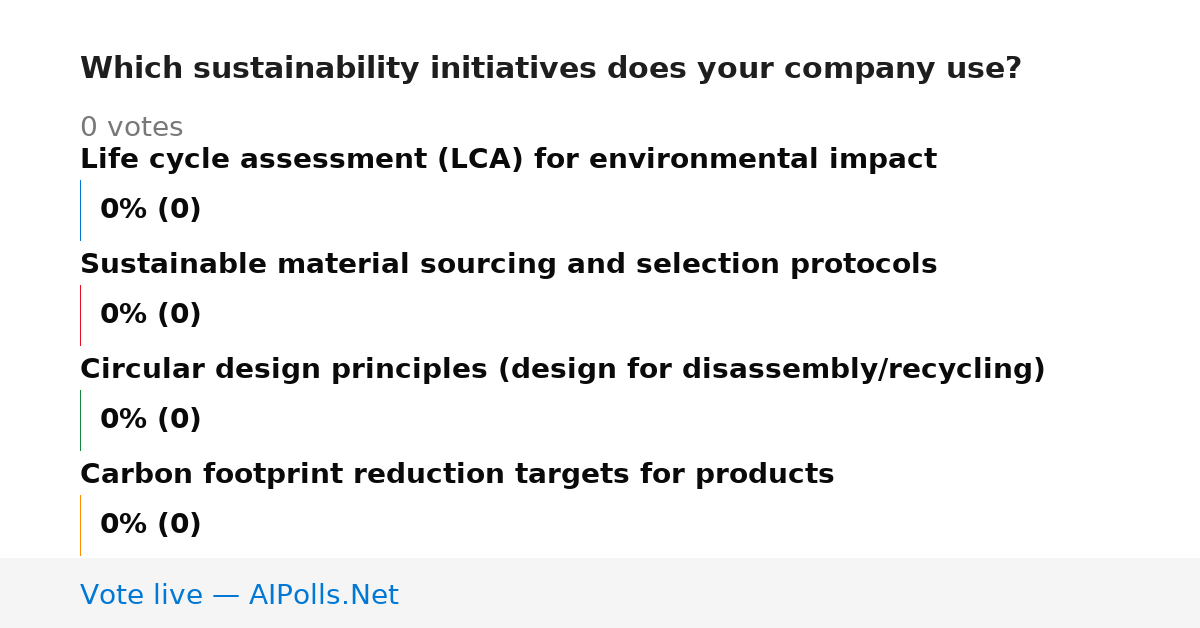Viewport: 1200px width, 628px height.
Task: Open the Vote live AIPolls.Net link
Action: coord(239,595)
